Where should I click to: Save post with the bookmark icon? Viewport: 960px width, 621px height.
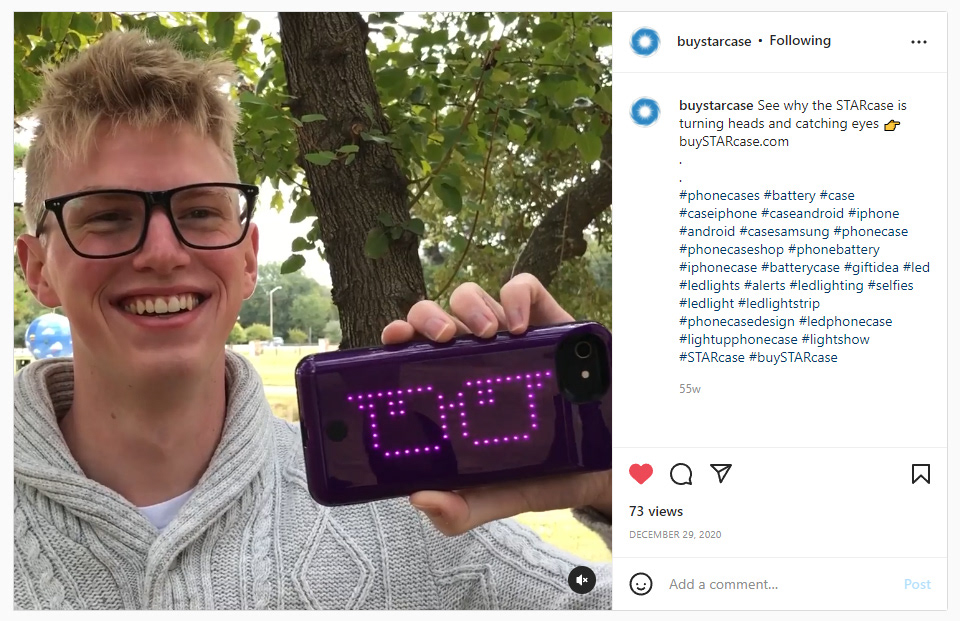[920, 474]
